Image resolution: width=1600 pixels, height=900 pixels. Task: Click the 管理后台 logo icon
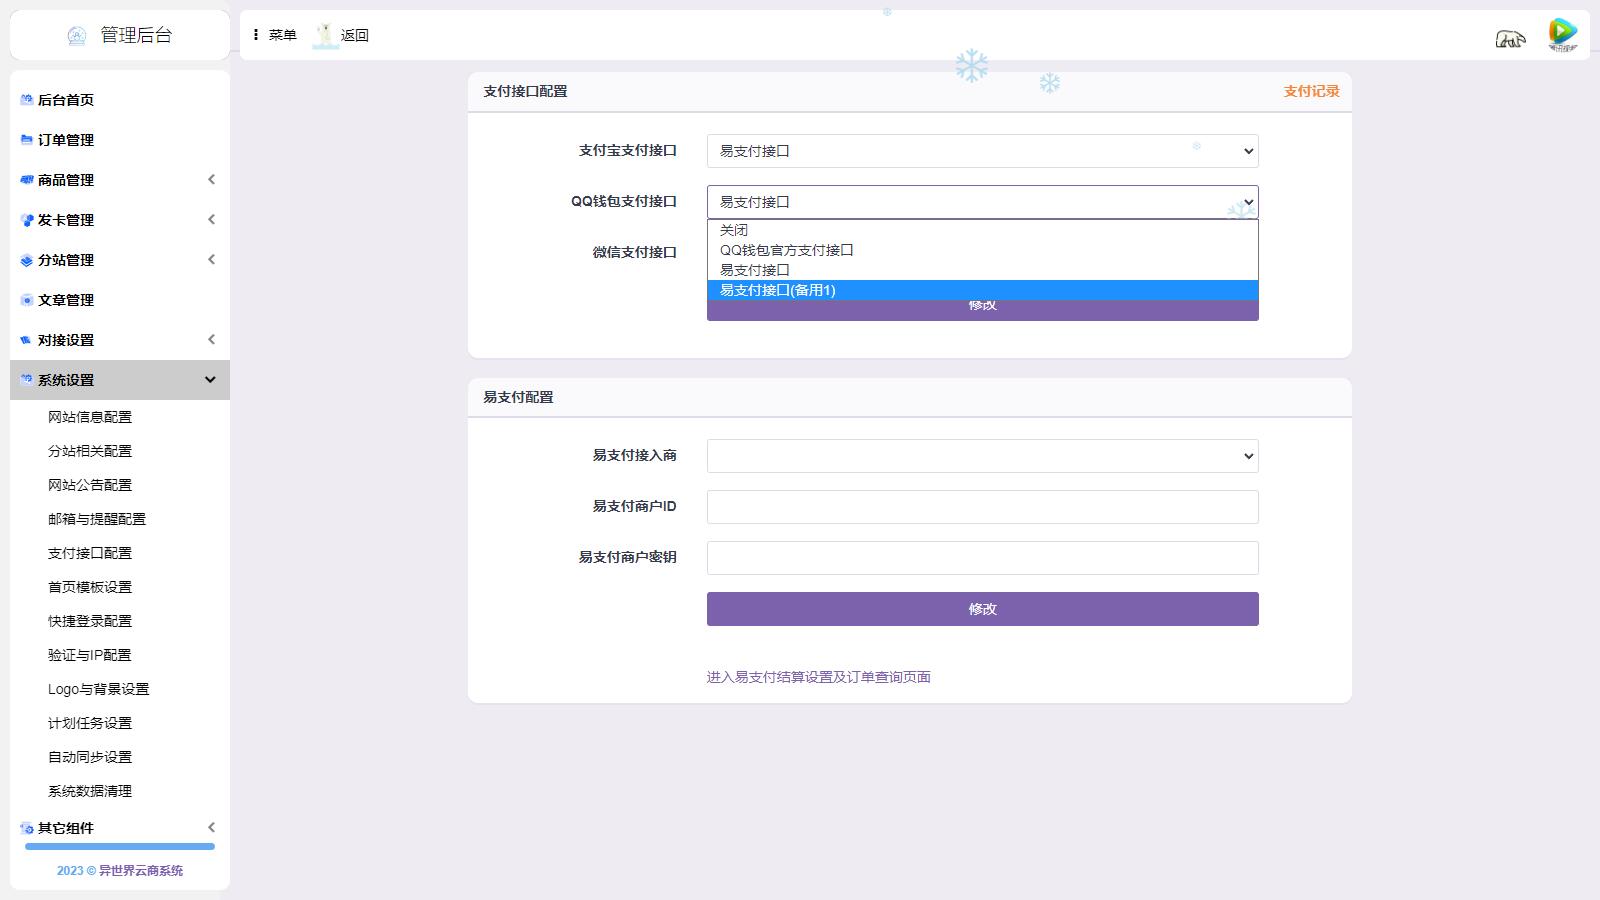[77, 36]
